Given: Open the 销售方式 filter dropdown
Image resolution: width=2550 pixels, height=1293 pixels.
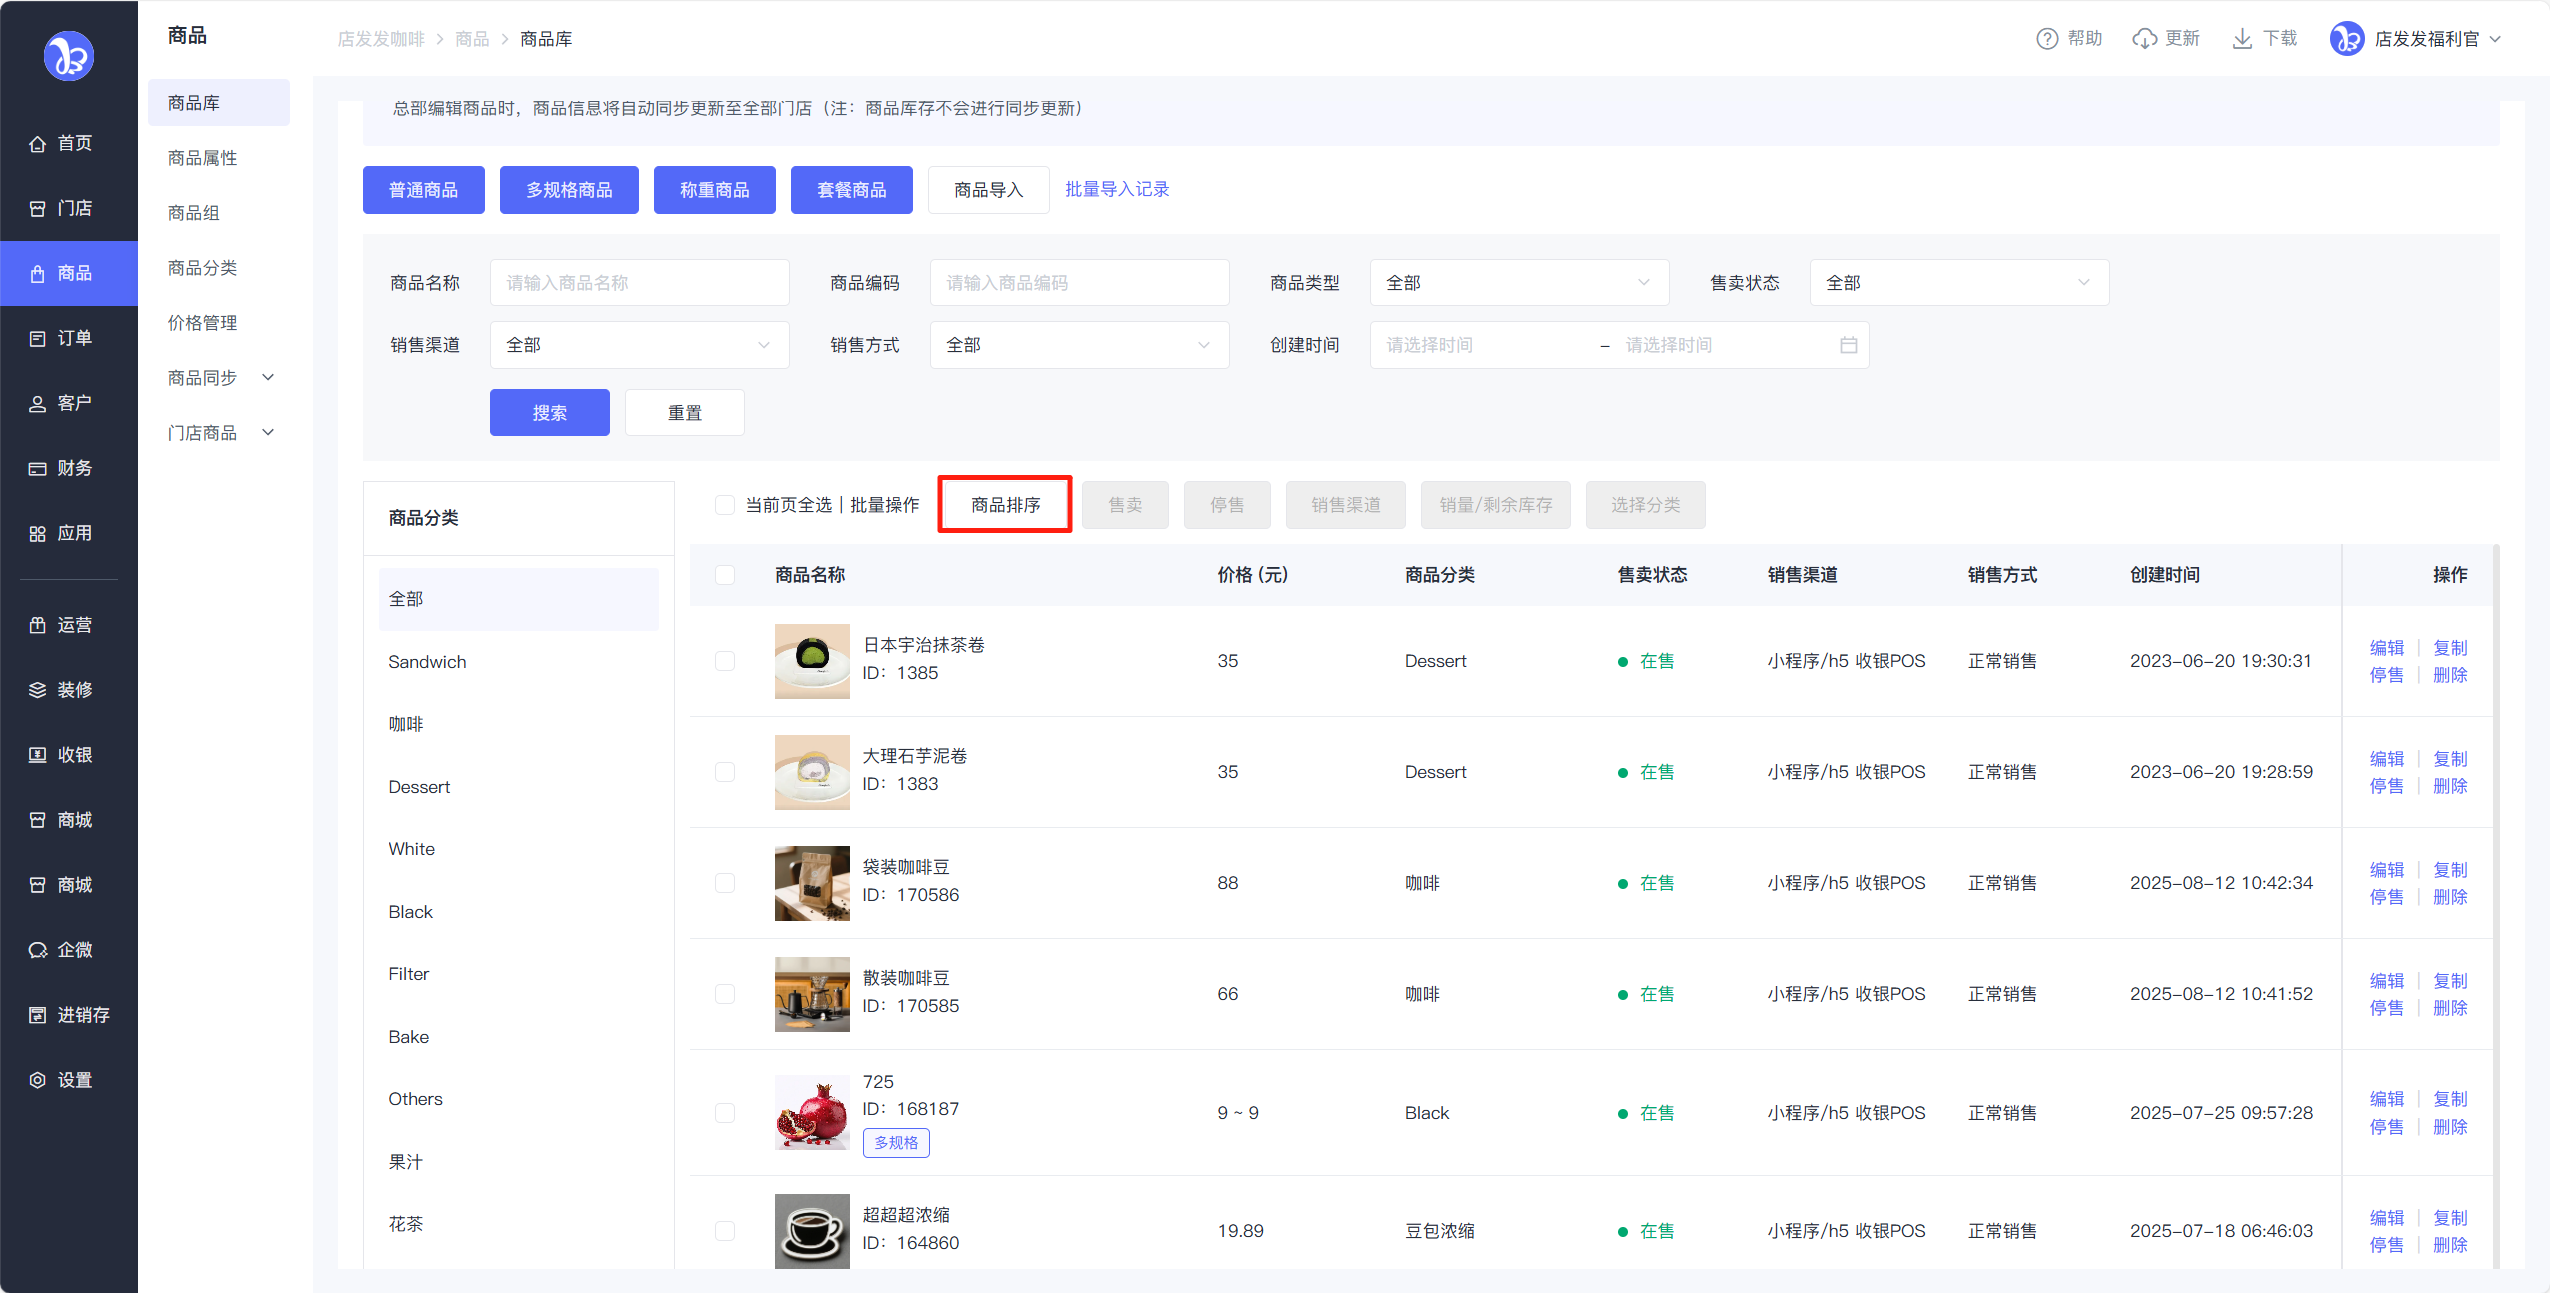Looking at the screenshot, I should pyautogui.click(x=1079, y=345).
